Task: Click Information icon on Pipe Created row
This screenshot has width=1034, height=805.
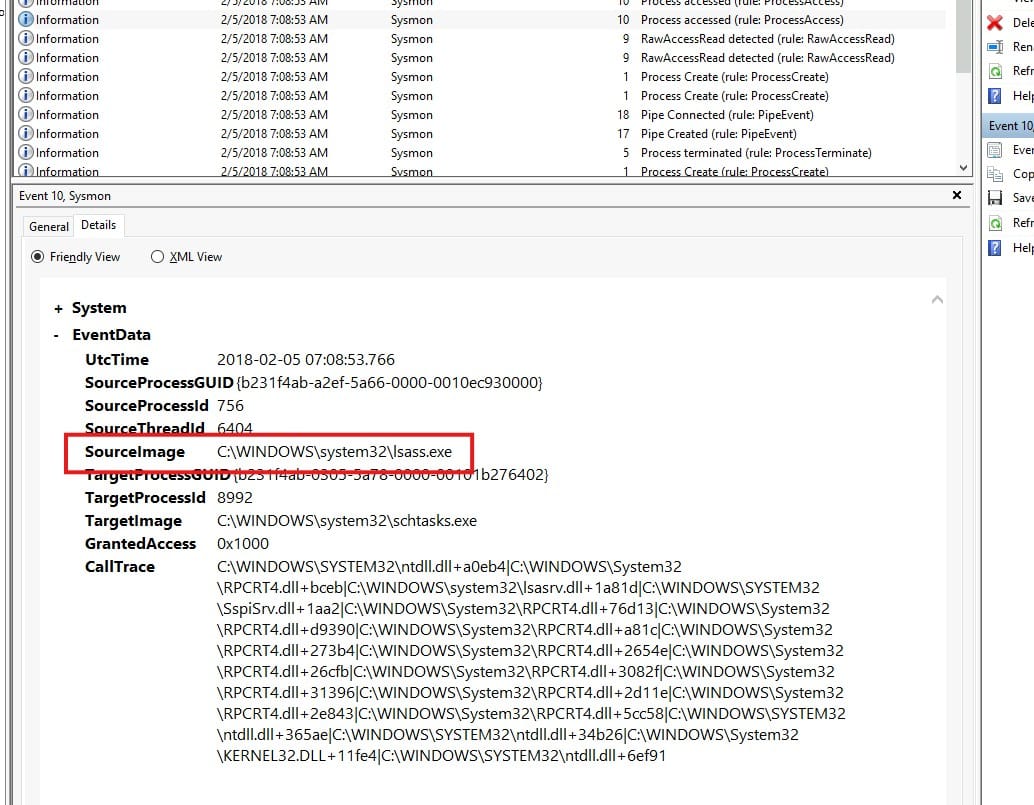Action: pyautogui.click(x=26, y=134)
